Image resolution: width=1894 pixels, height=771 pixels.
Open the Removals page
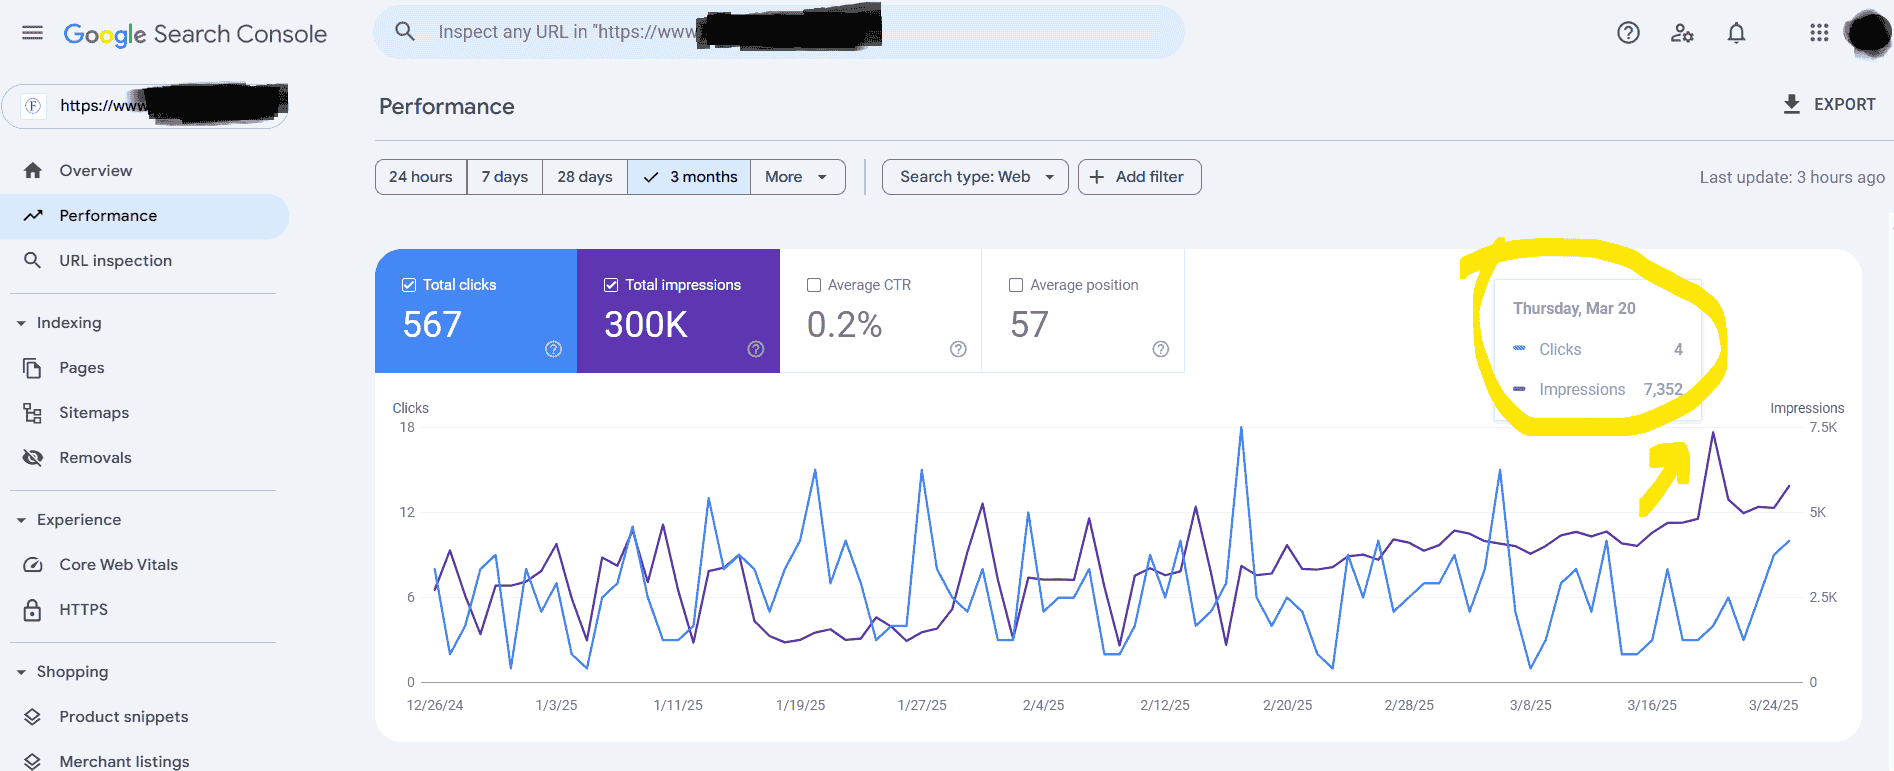144,458
